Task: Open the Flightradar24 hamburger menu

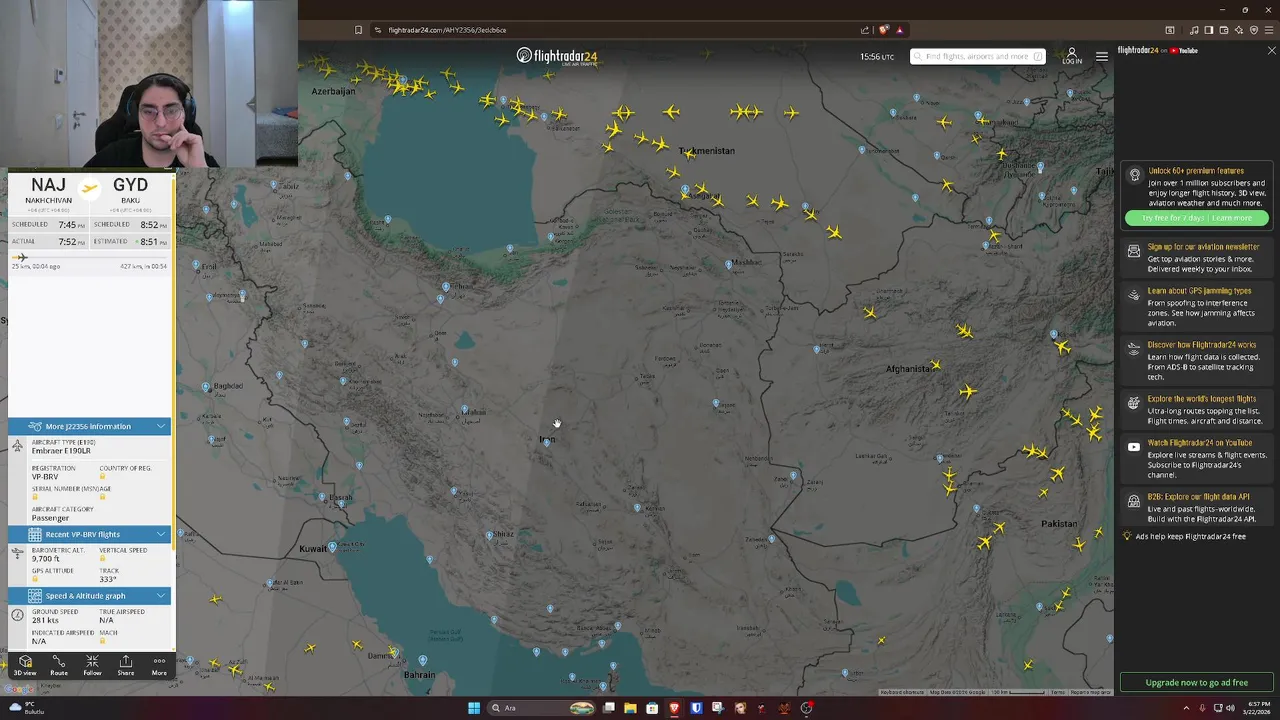Action: [1102, 56]
